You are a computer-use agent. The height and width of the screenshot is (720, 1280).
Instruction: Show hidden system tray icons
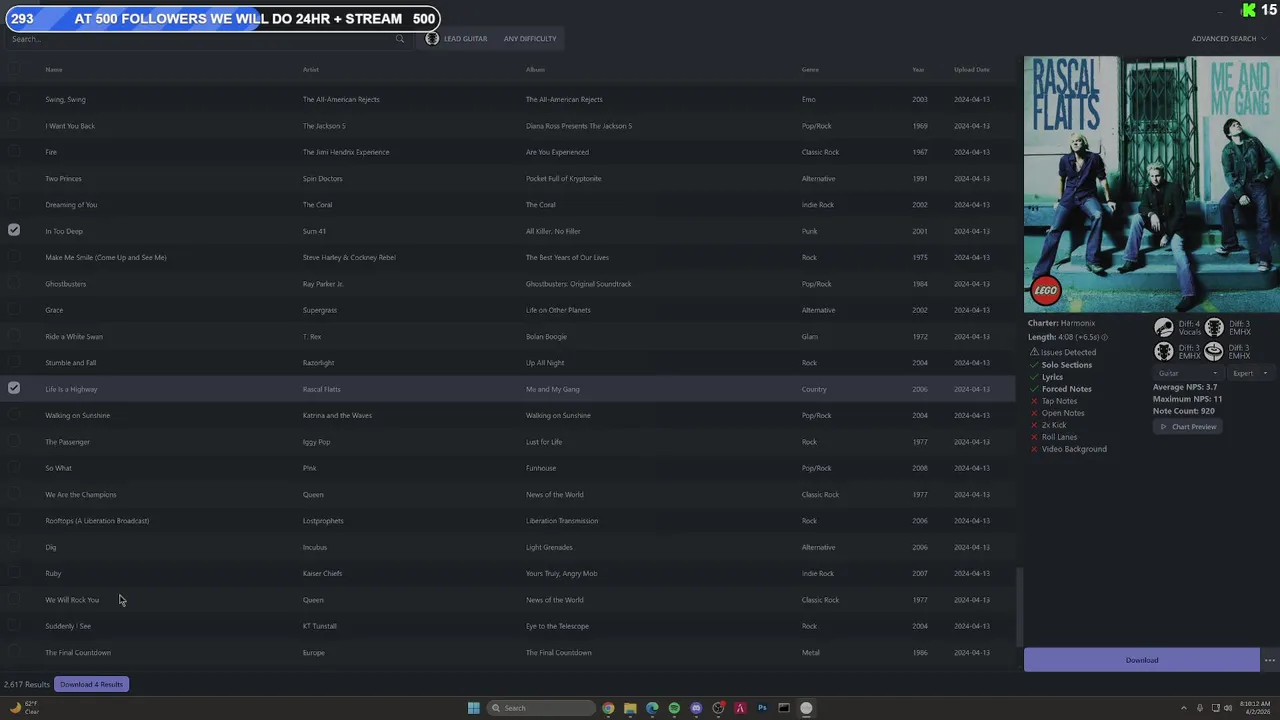[1184, 708]
